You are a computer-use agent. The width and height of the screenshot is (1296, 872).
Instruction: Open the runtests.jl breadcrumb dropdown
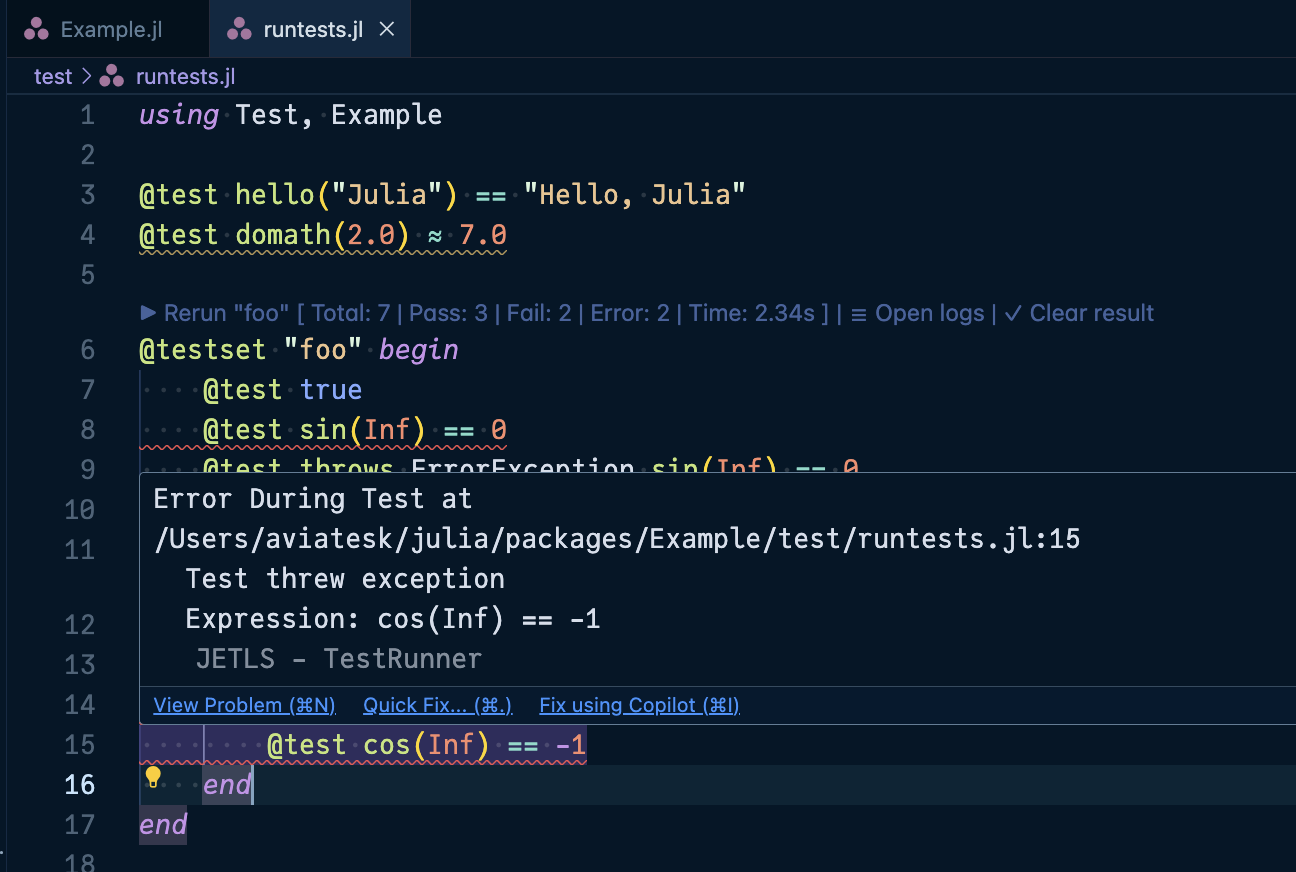pos(185,76)
